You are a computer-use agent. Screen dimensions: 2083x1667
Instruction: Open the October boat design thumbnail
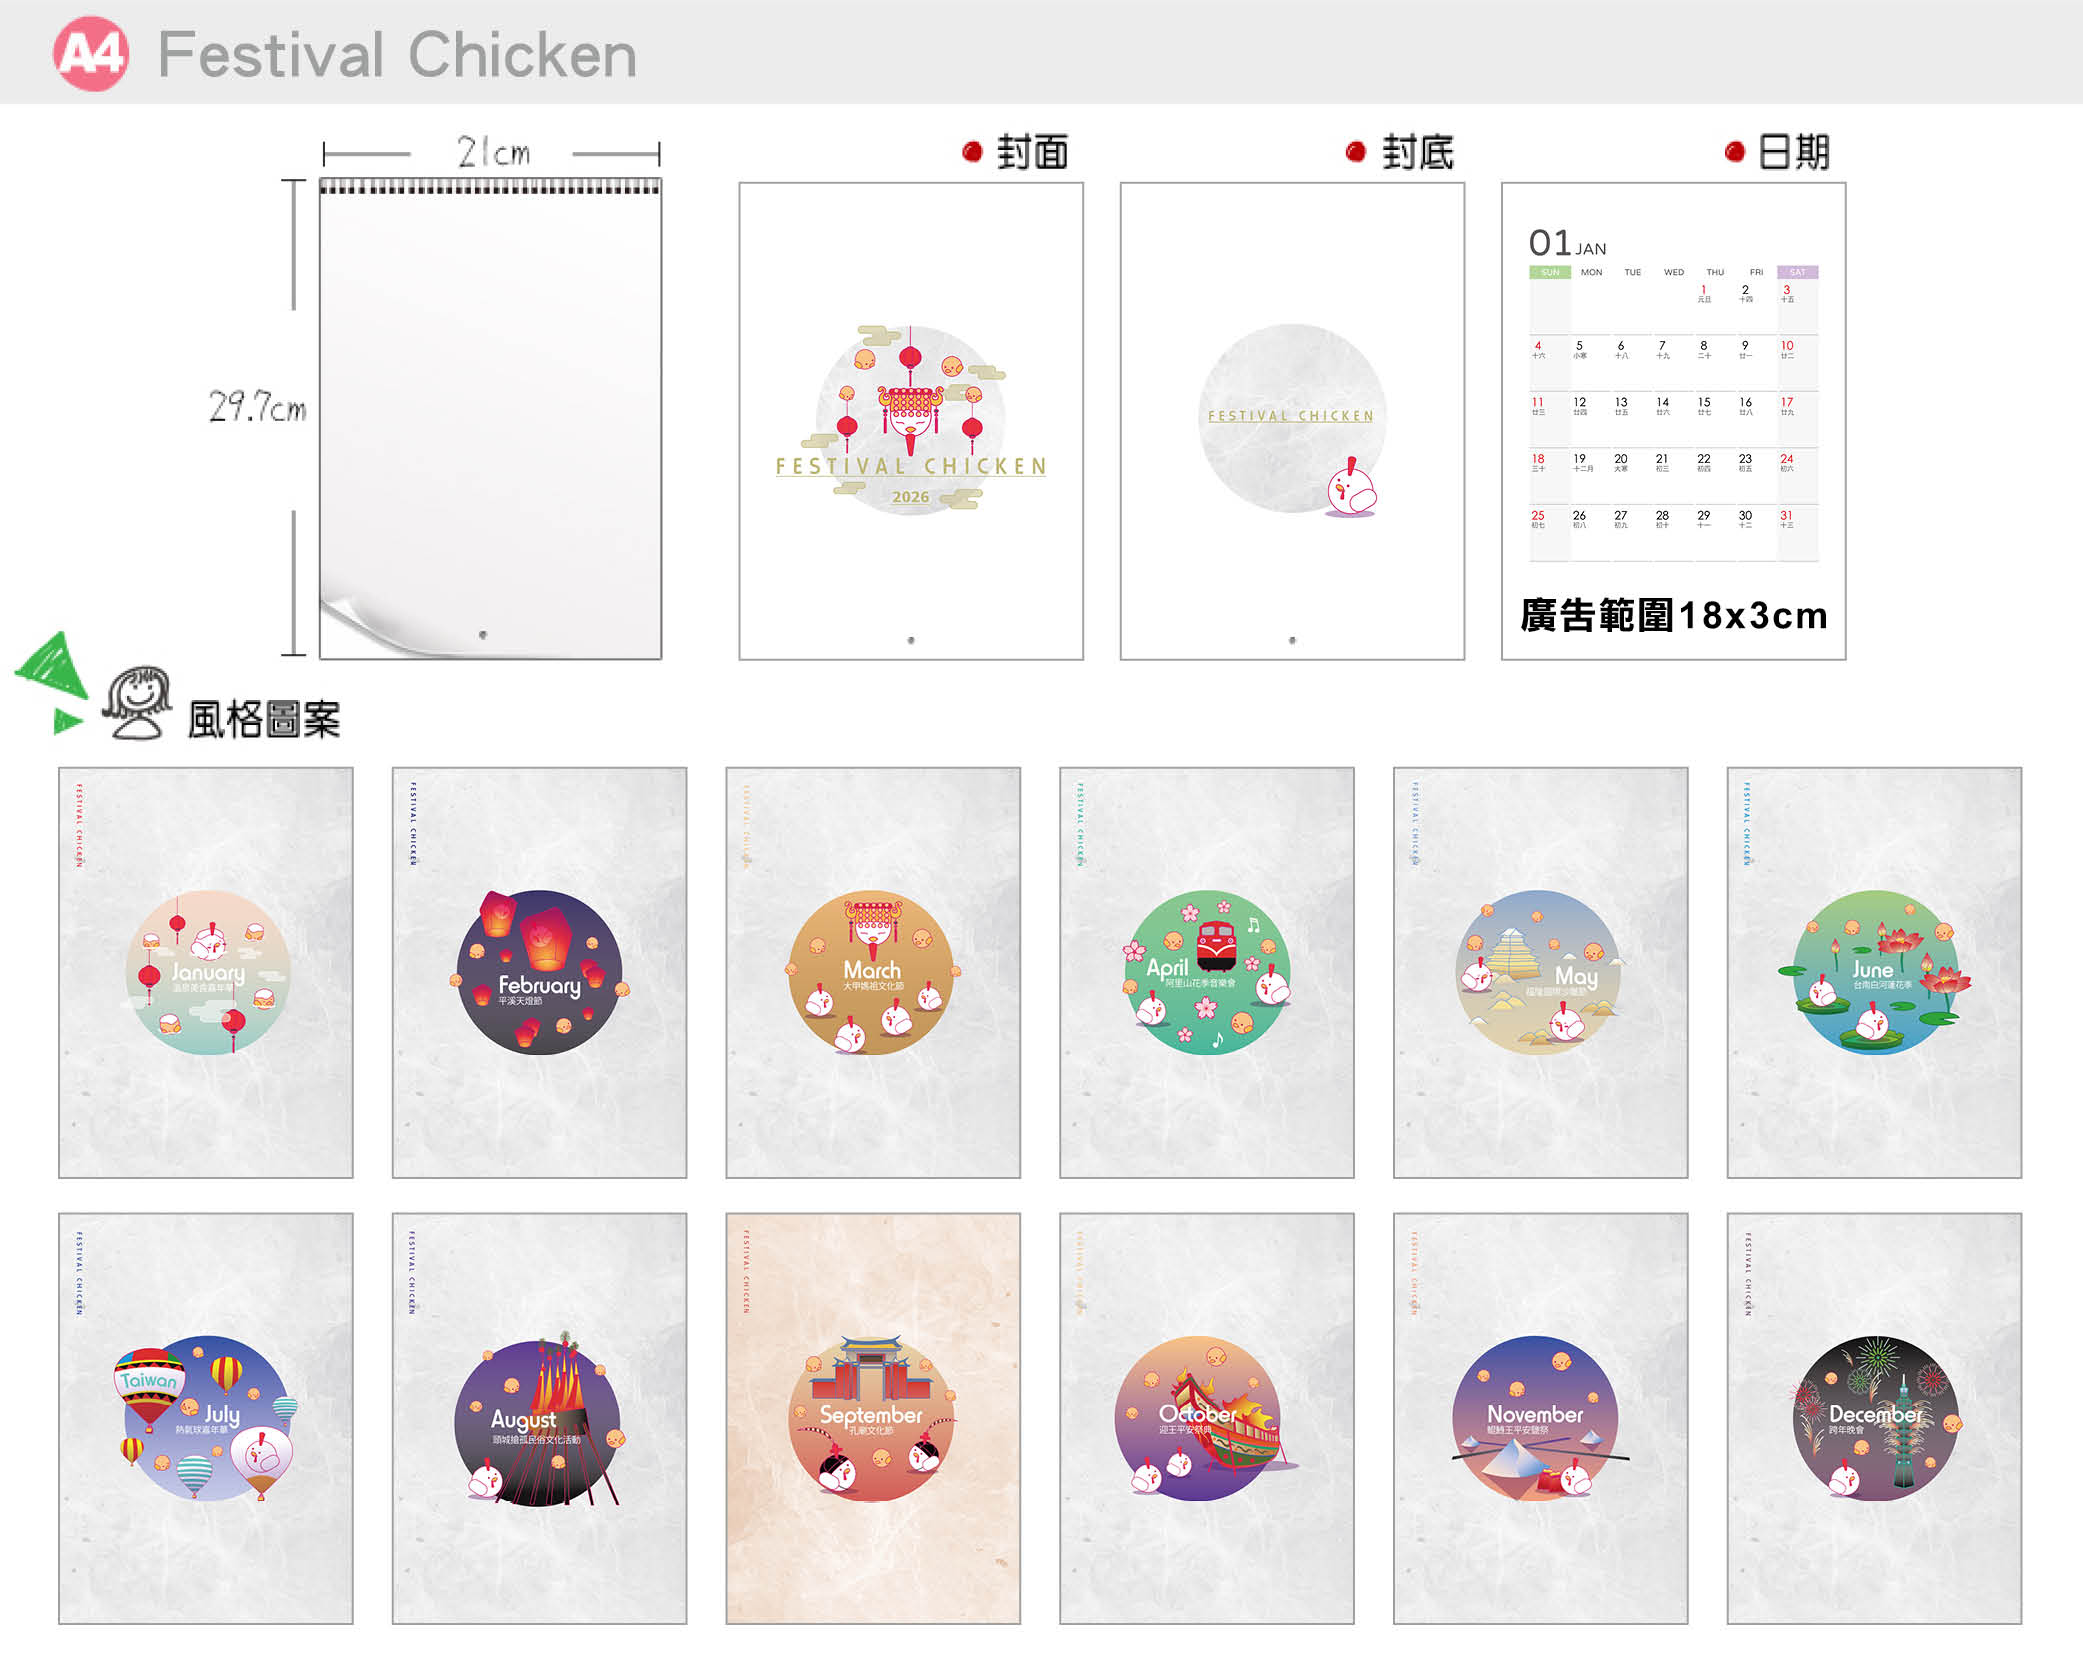click(x=1207, y=1419)
